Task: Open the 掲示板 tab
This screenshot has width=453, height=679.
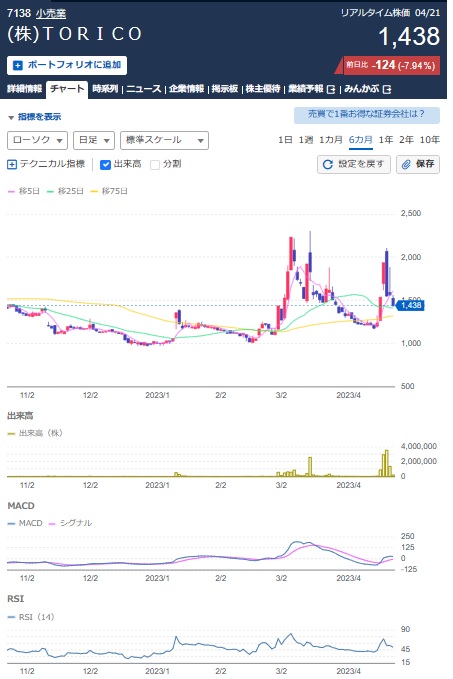Action: click(225, 89)
